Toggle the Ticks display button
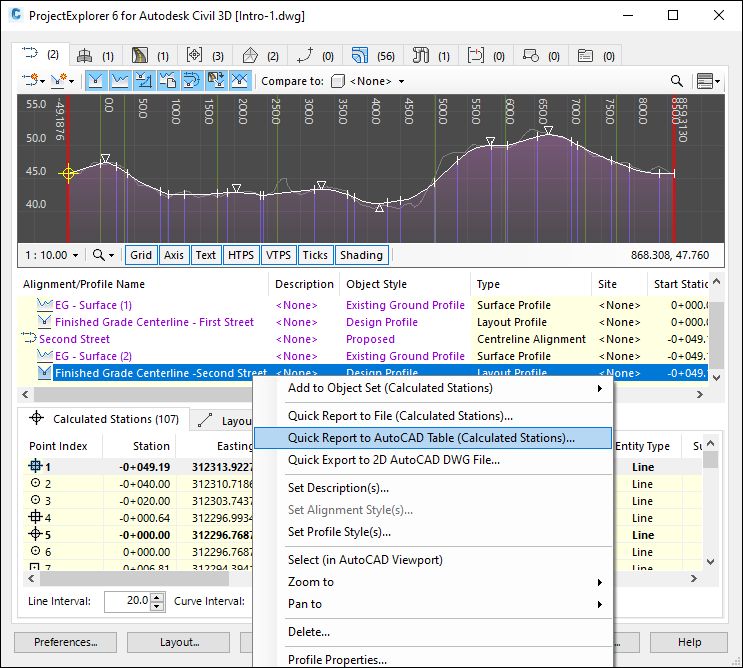Image resolution: width=743 pixels, height=668 pixels. [x=315, y=255]
